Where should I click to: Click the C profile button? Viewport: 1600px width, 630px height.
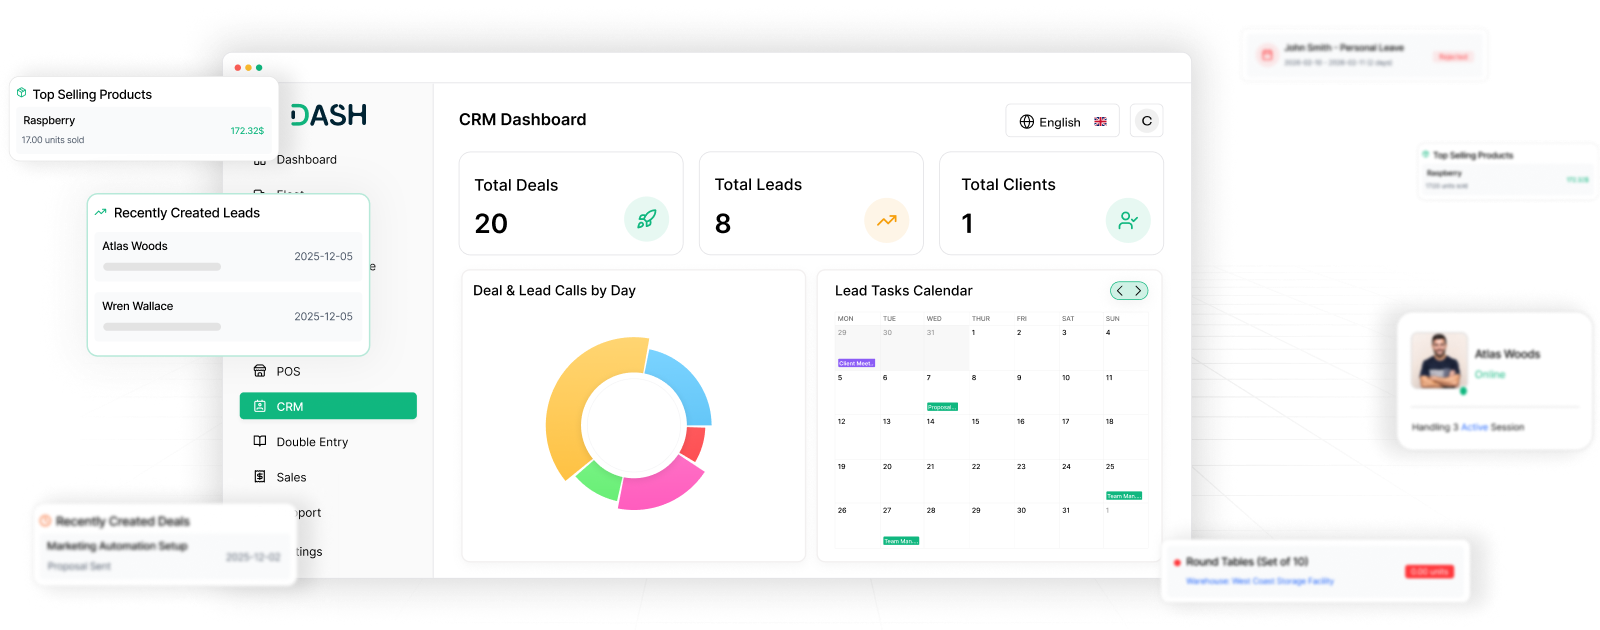pos(1147,121)
